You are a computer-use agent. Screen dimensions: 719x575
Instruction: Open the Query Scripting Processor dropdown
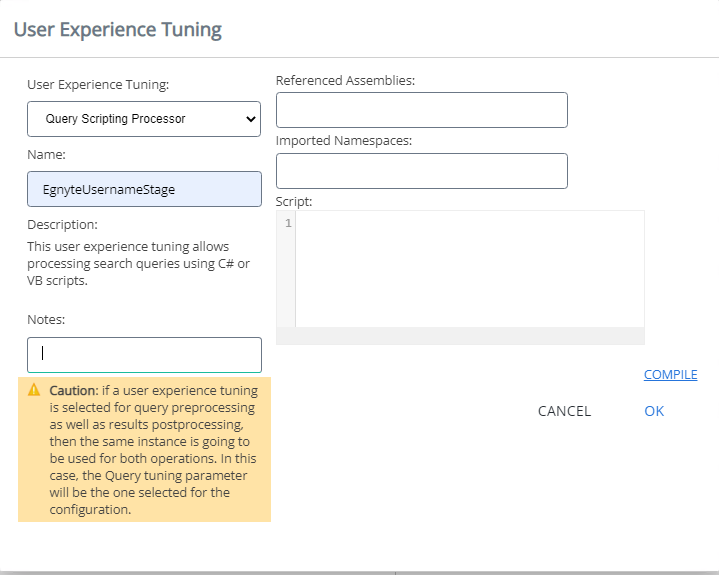(x=144, y=118)
